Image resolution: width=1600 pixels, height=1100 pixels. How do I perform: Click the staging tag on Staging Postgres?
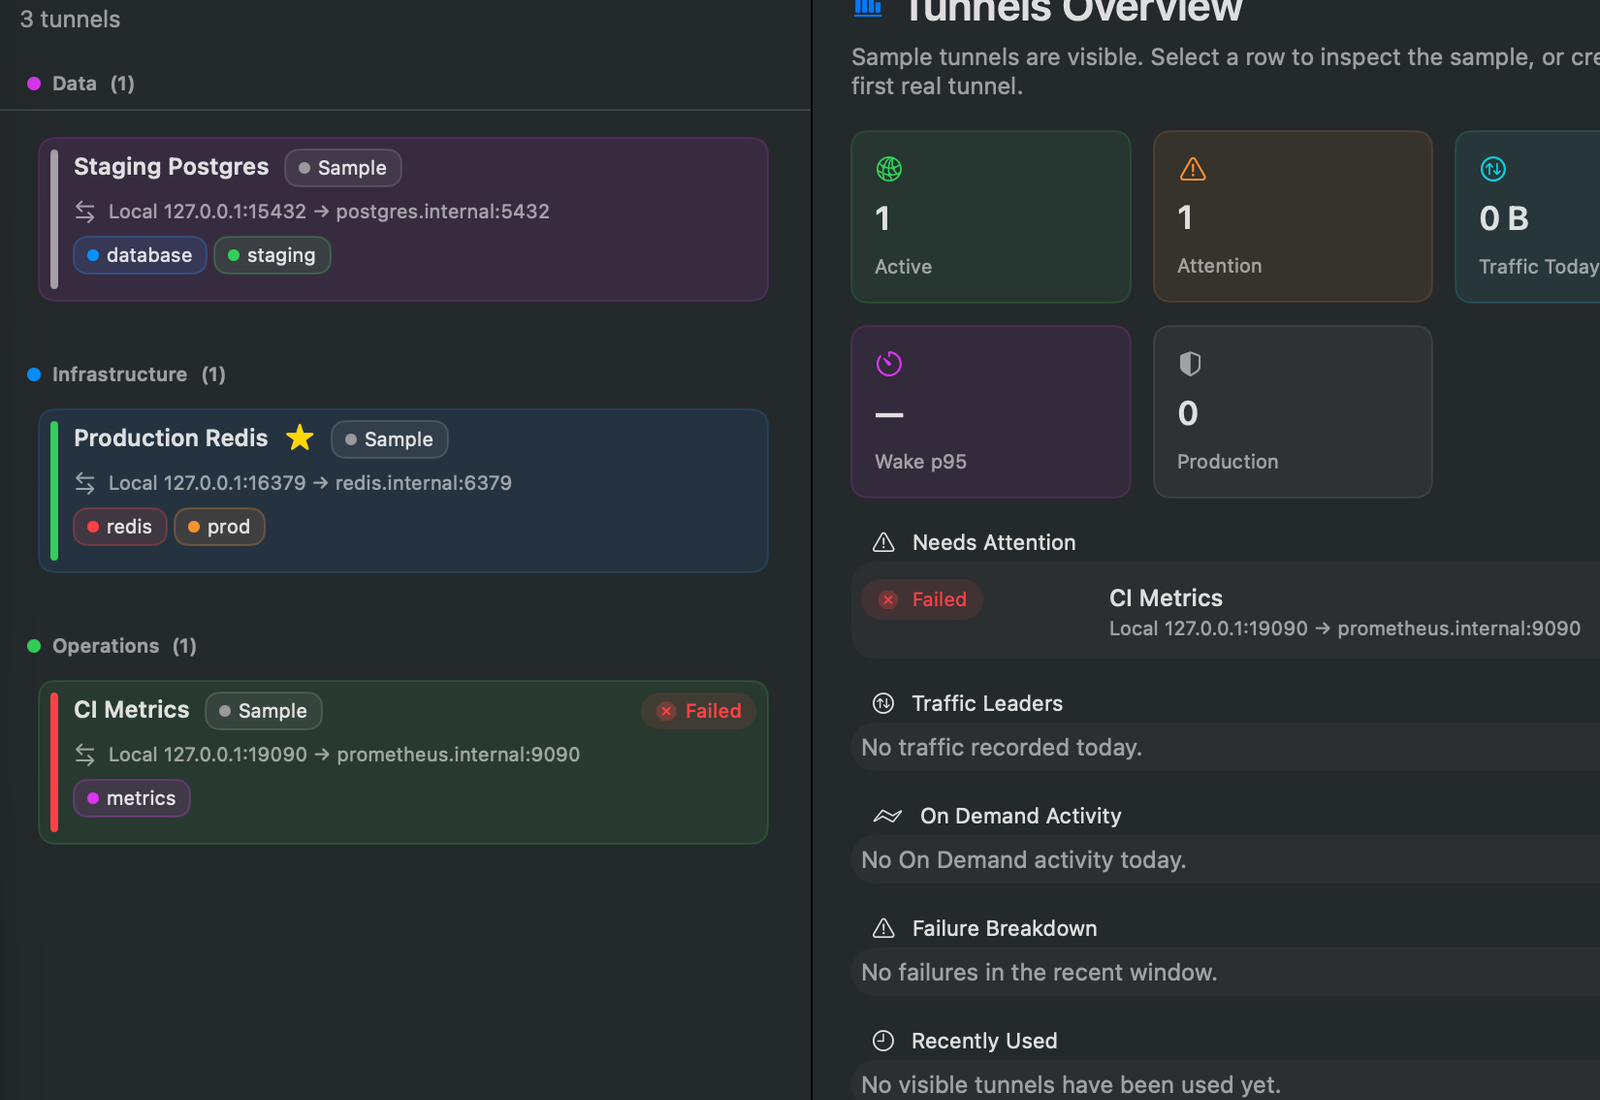click(x=272, y=255)
